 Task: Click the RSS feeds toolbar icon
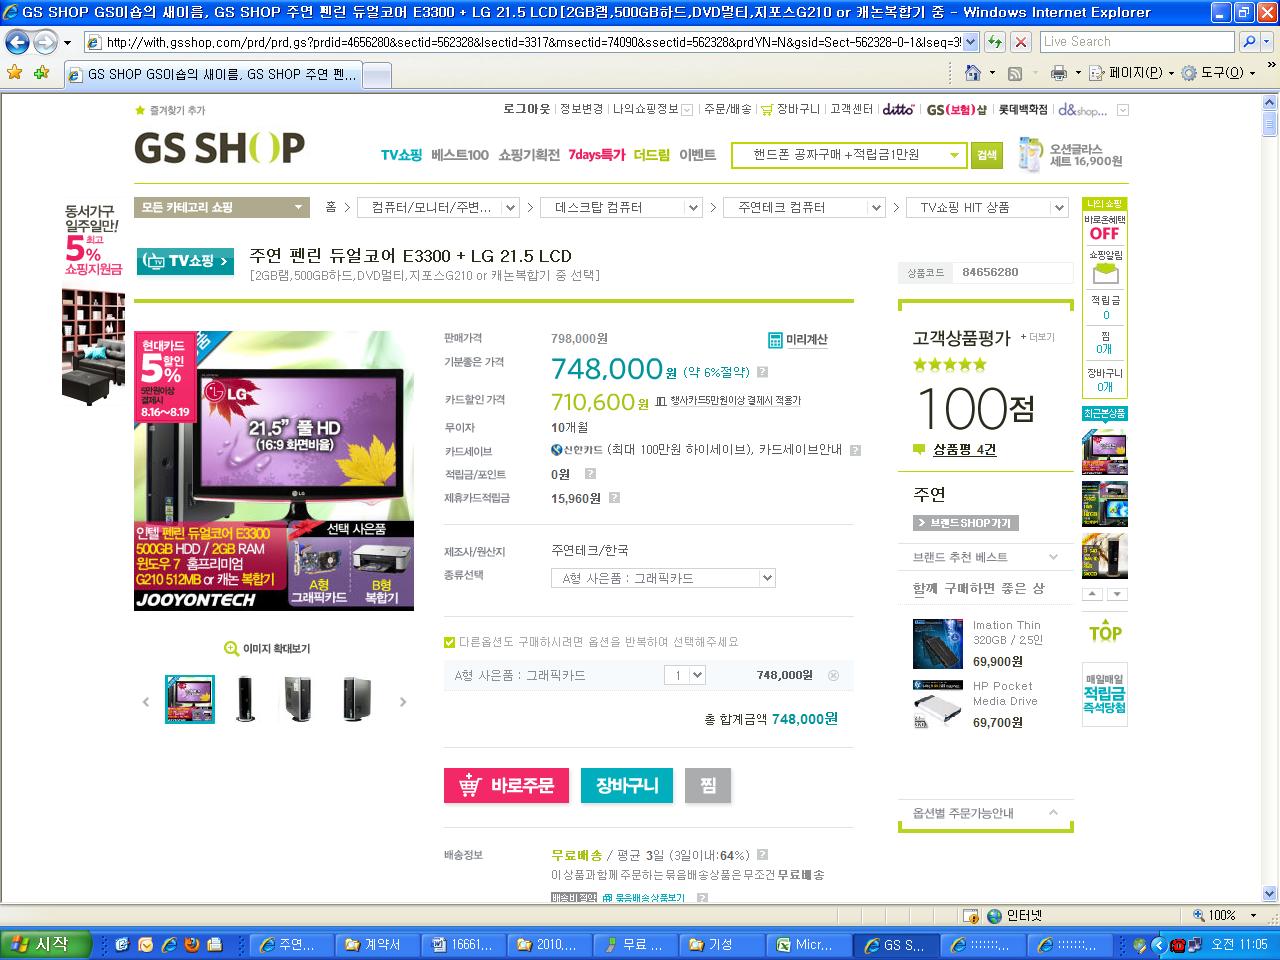click(x=1015, y=73)
